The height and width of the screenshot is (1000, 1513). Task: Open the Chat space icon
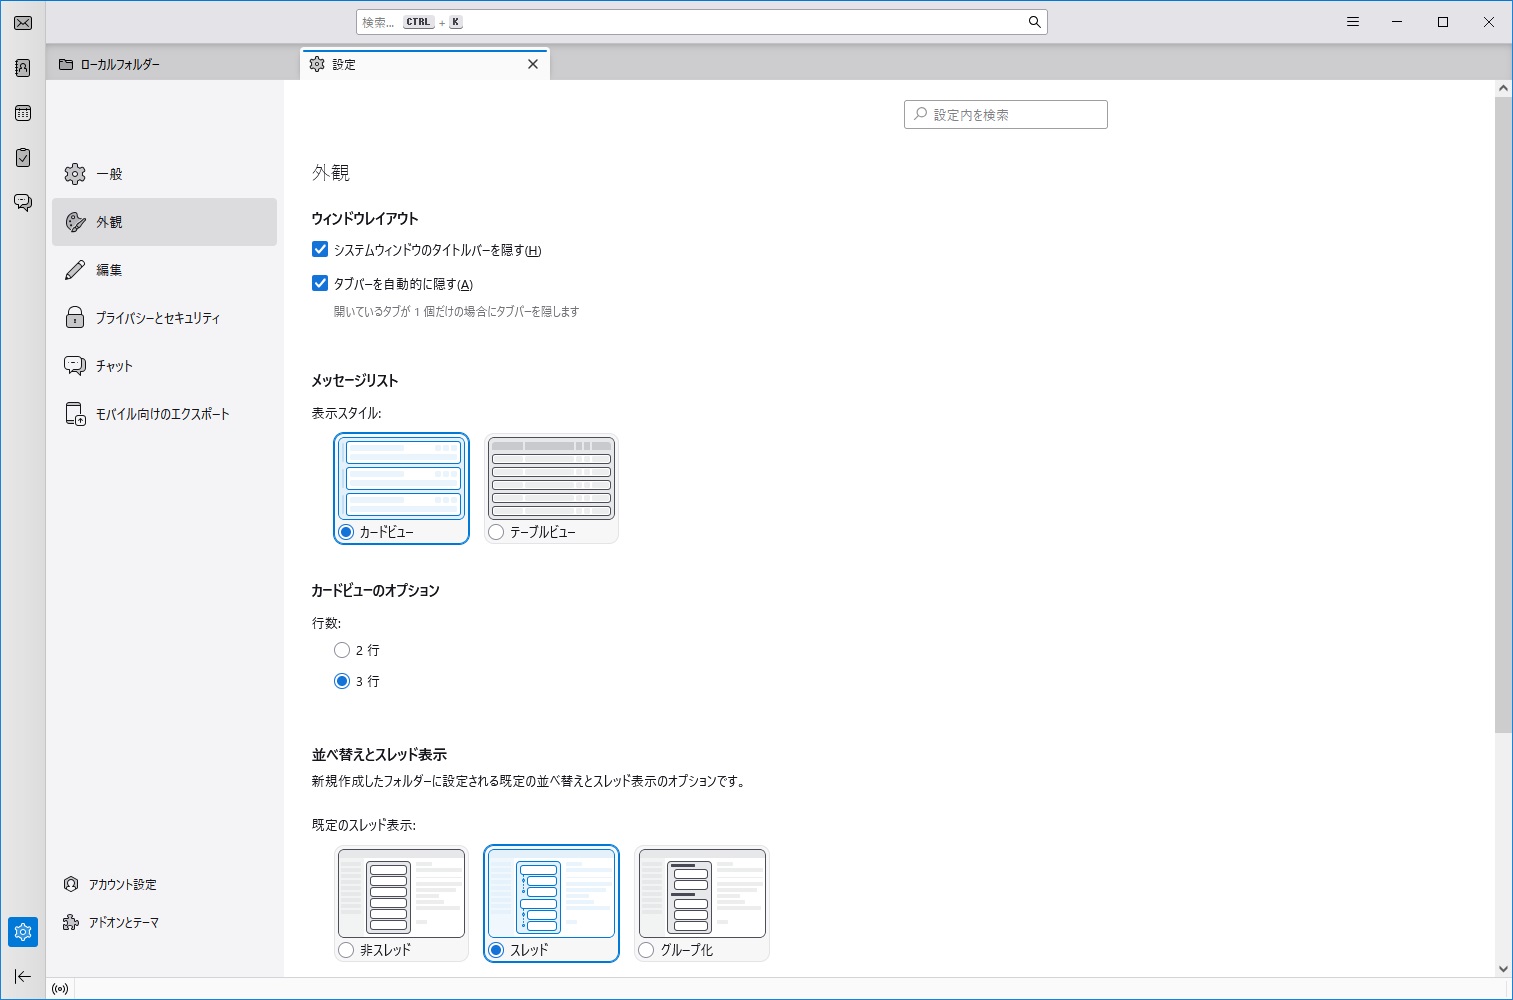coord(23,203)
